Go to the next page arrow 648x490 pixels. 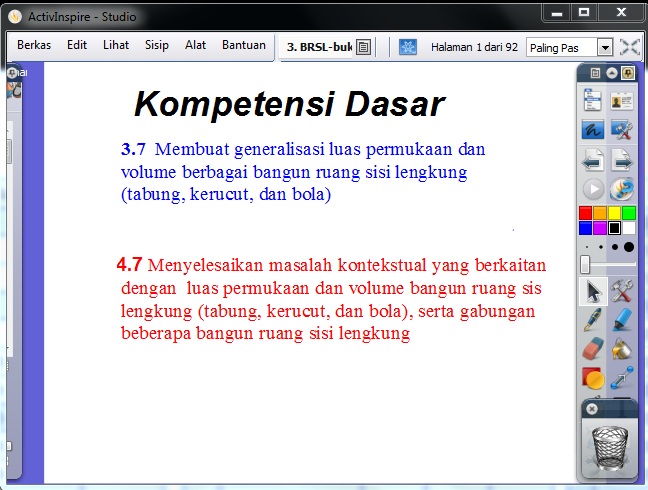pos(623,159)
